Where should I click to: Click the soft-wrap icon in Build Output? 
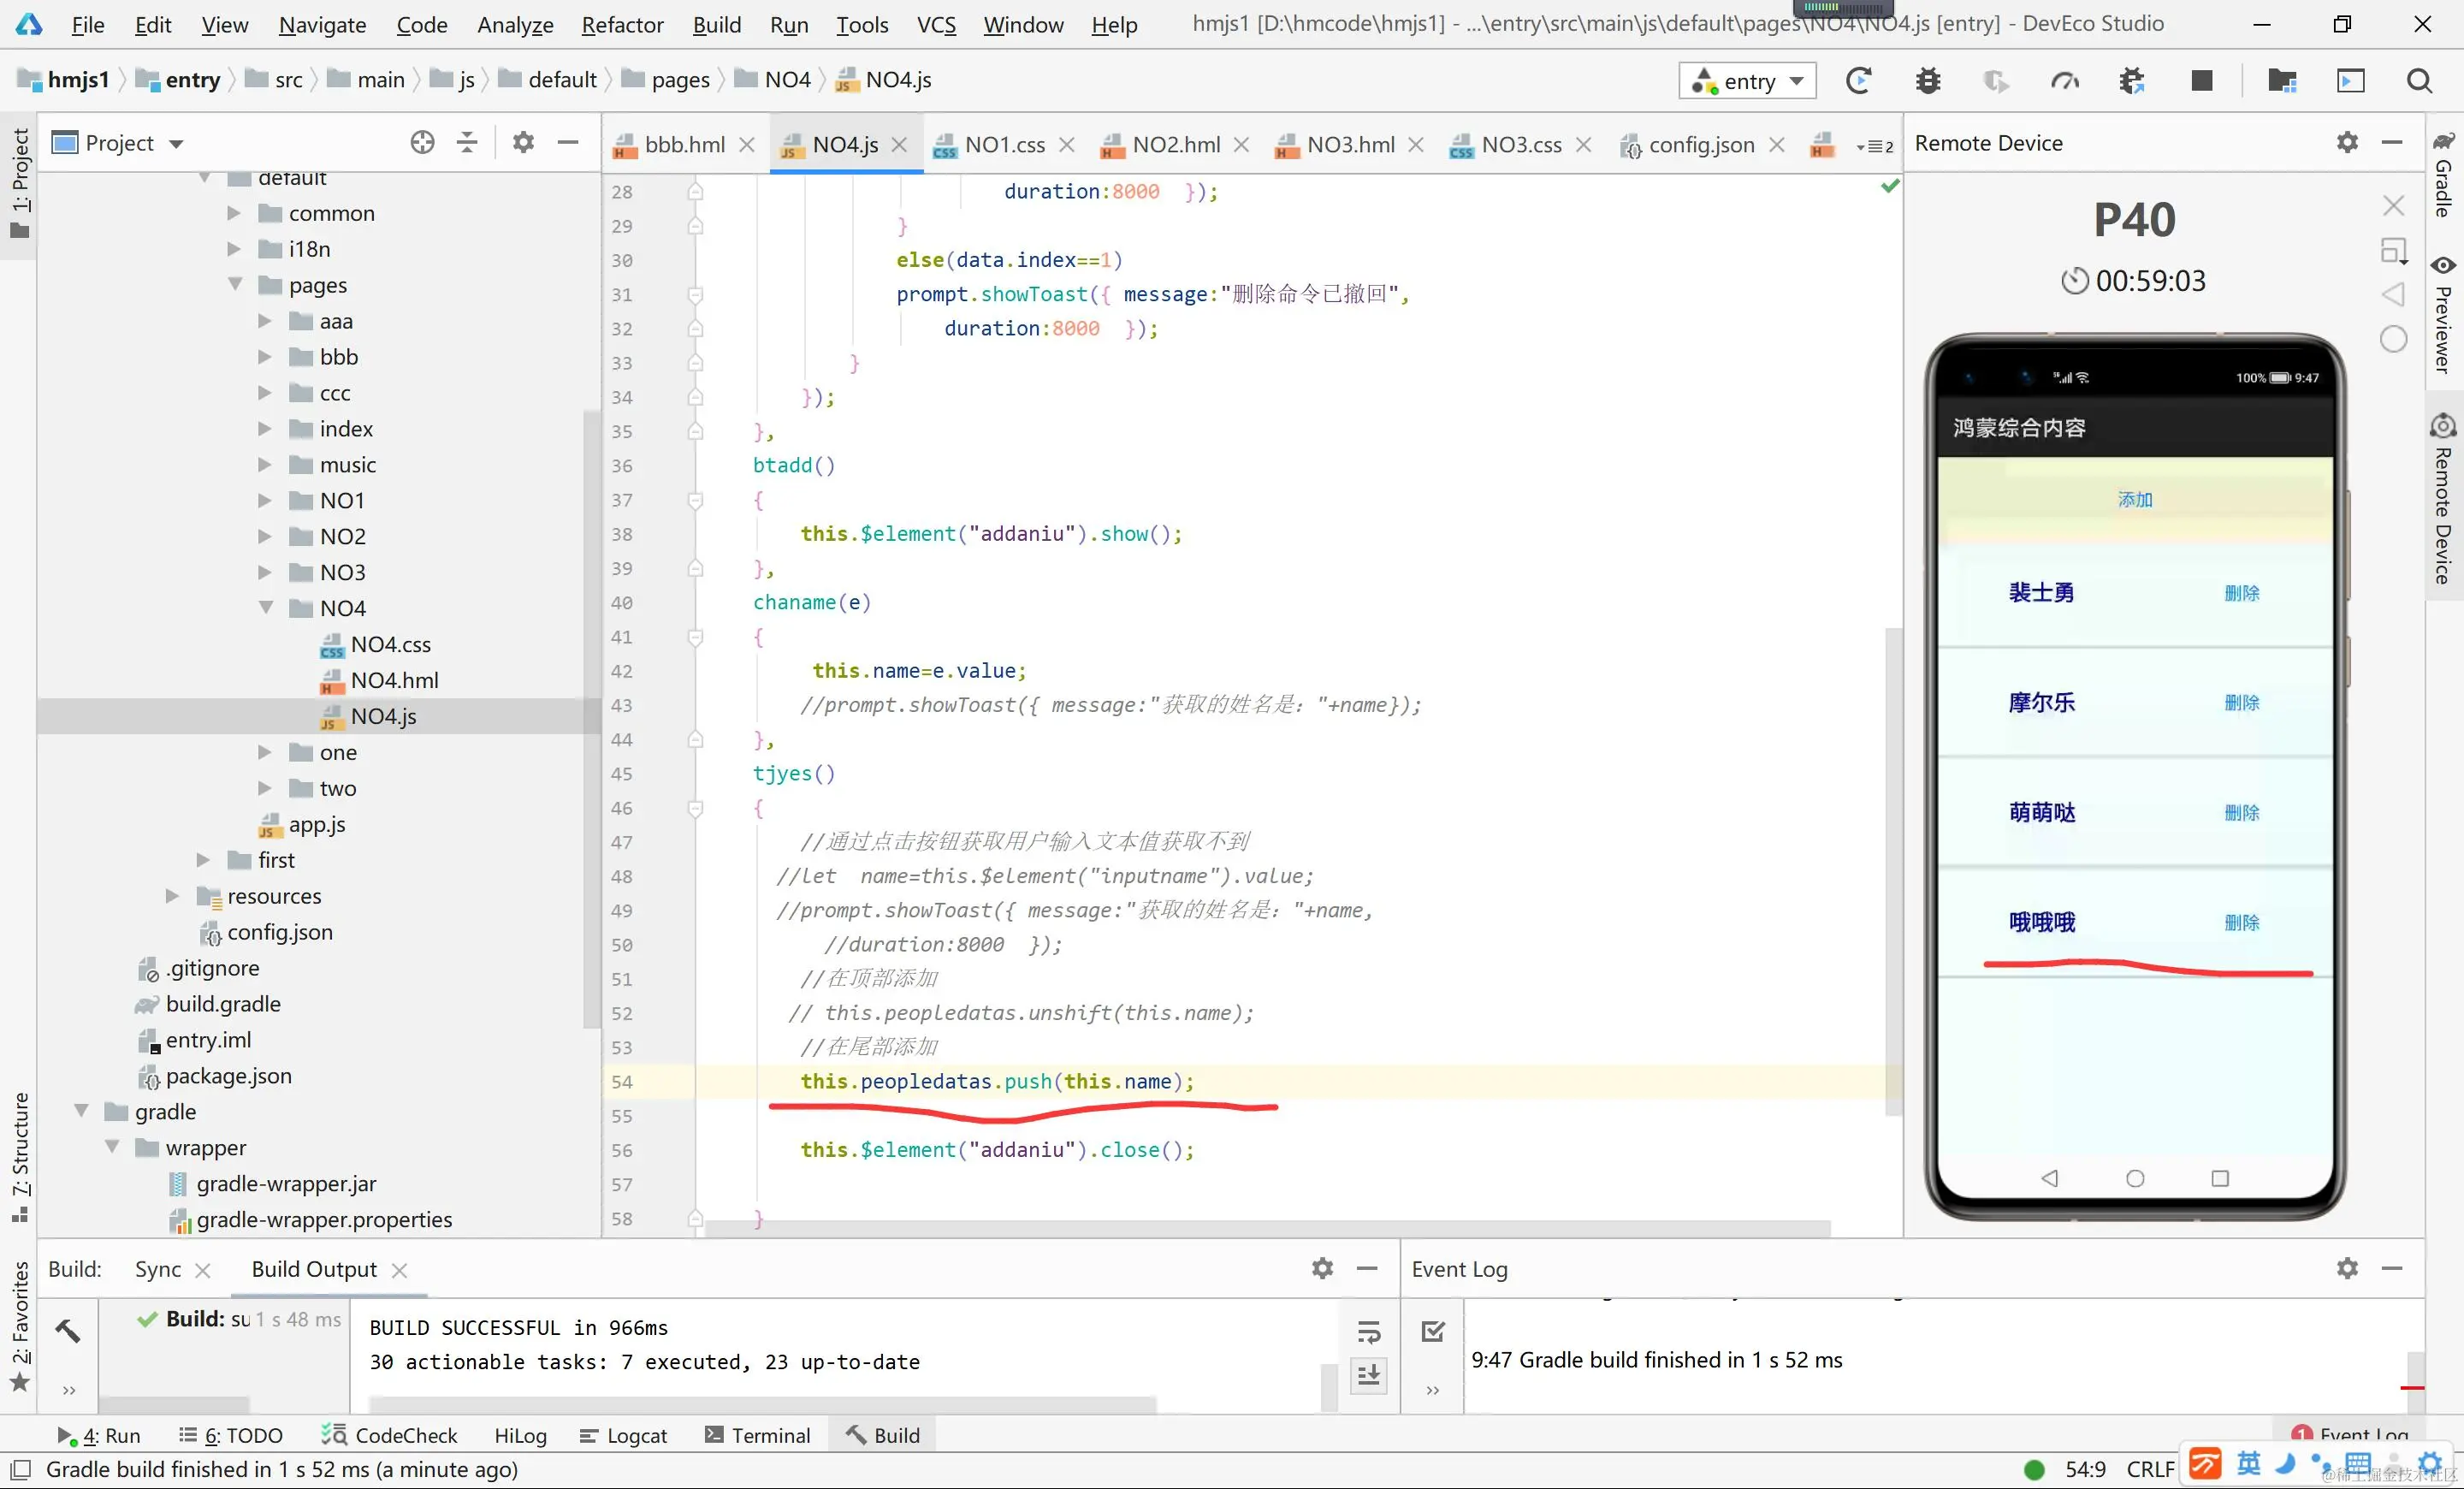tap(1368, 1332)
